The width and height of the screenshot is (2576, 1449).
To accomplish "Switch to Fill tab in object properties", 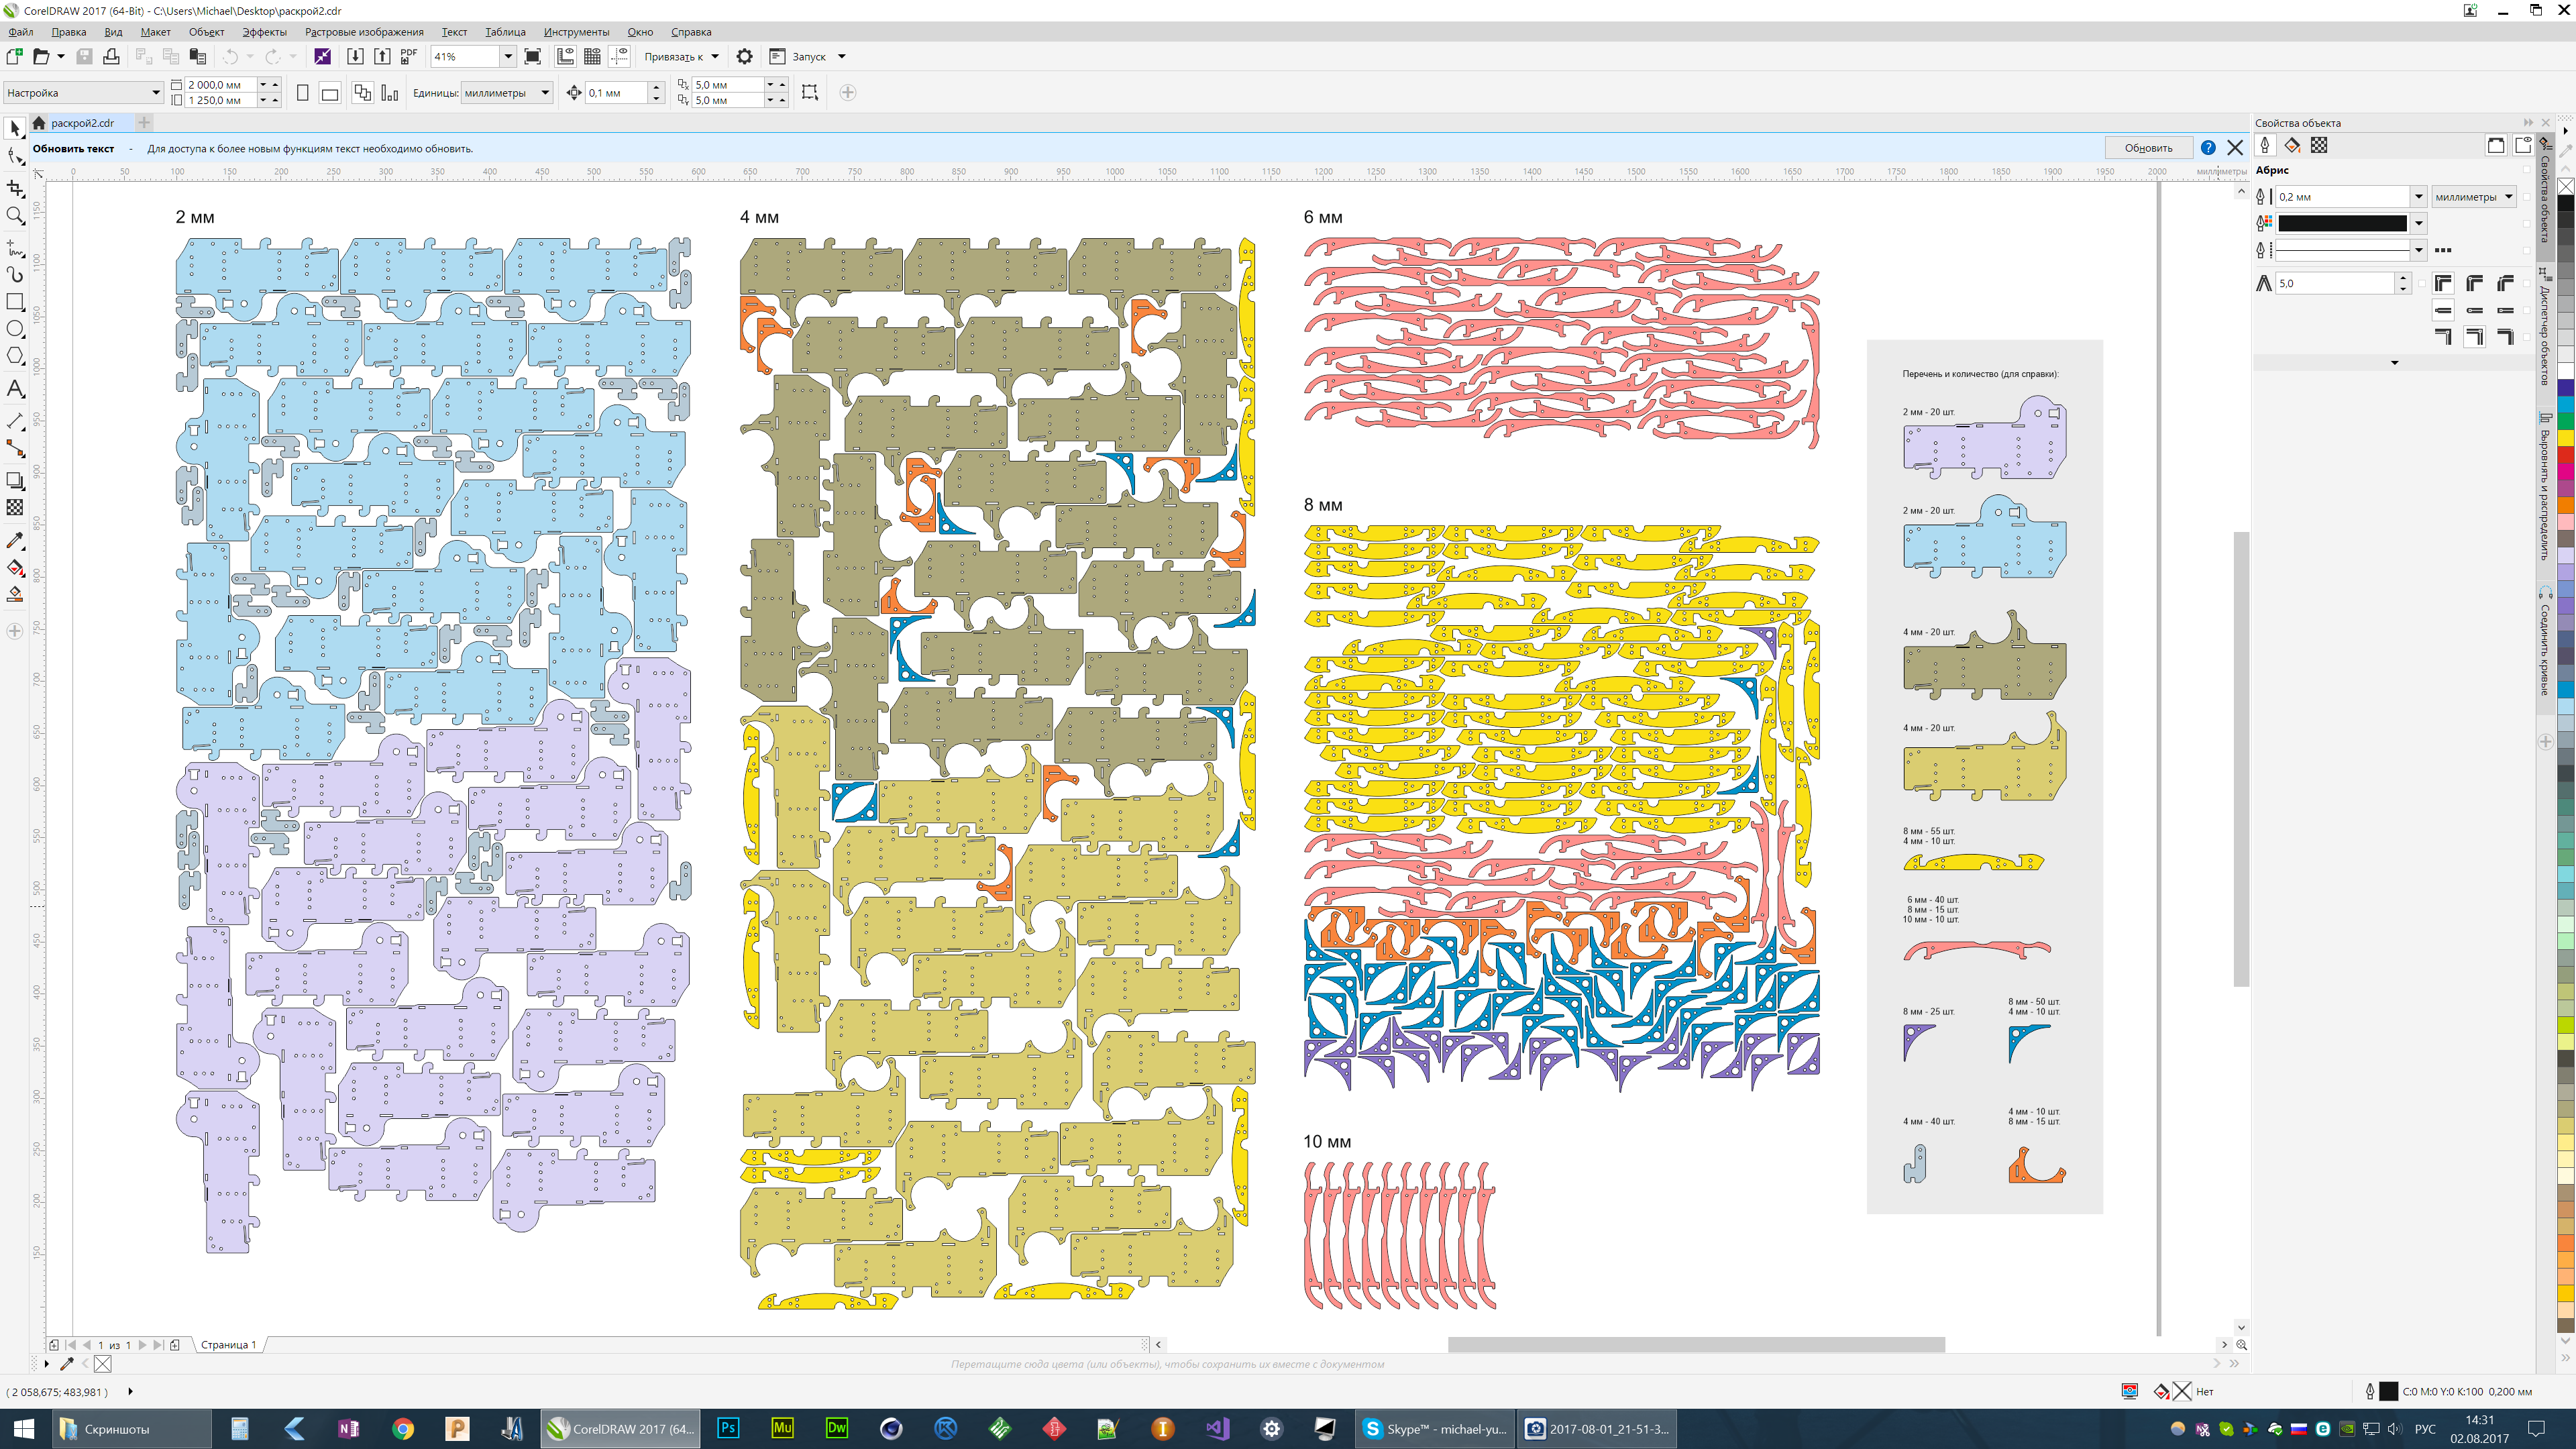I will coord(2292,146).
